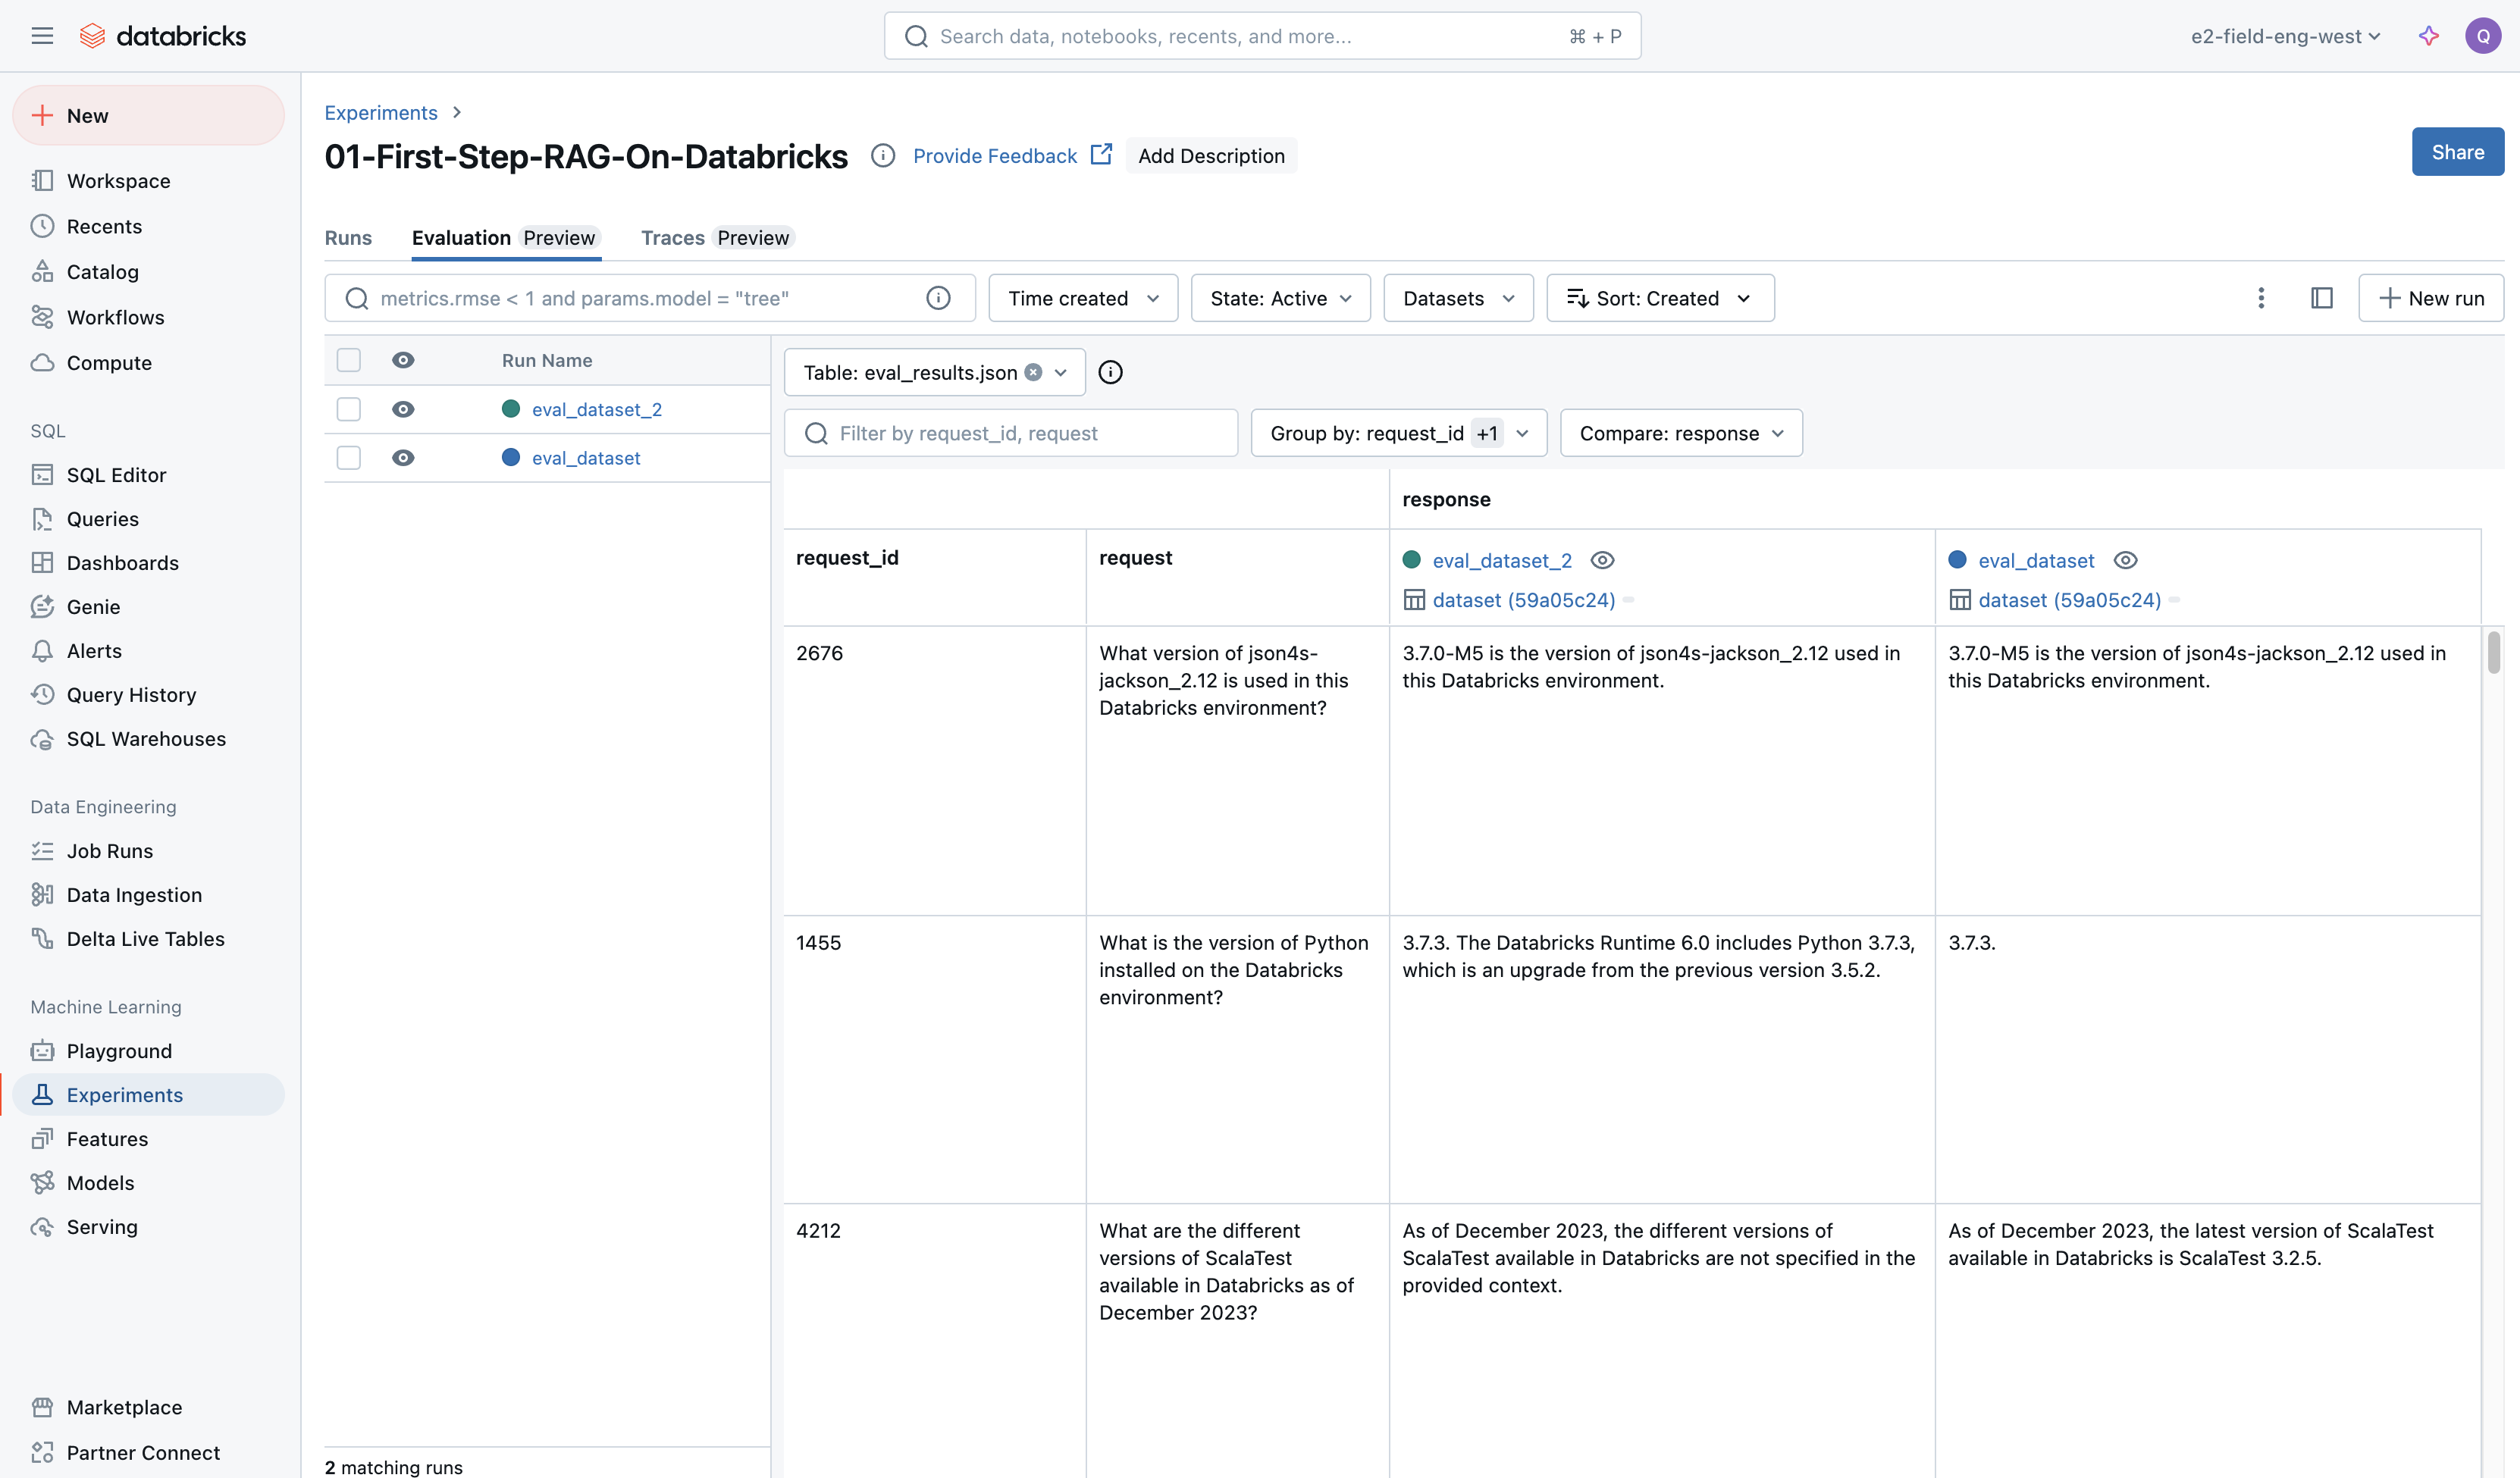Image resolution: width=2520 pixels, height=1478 pixels.
Task: Open Dashboards in sidebar
Action: click(x=148, y=563)
